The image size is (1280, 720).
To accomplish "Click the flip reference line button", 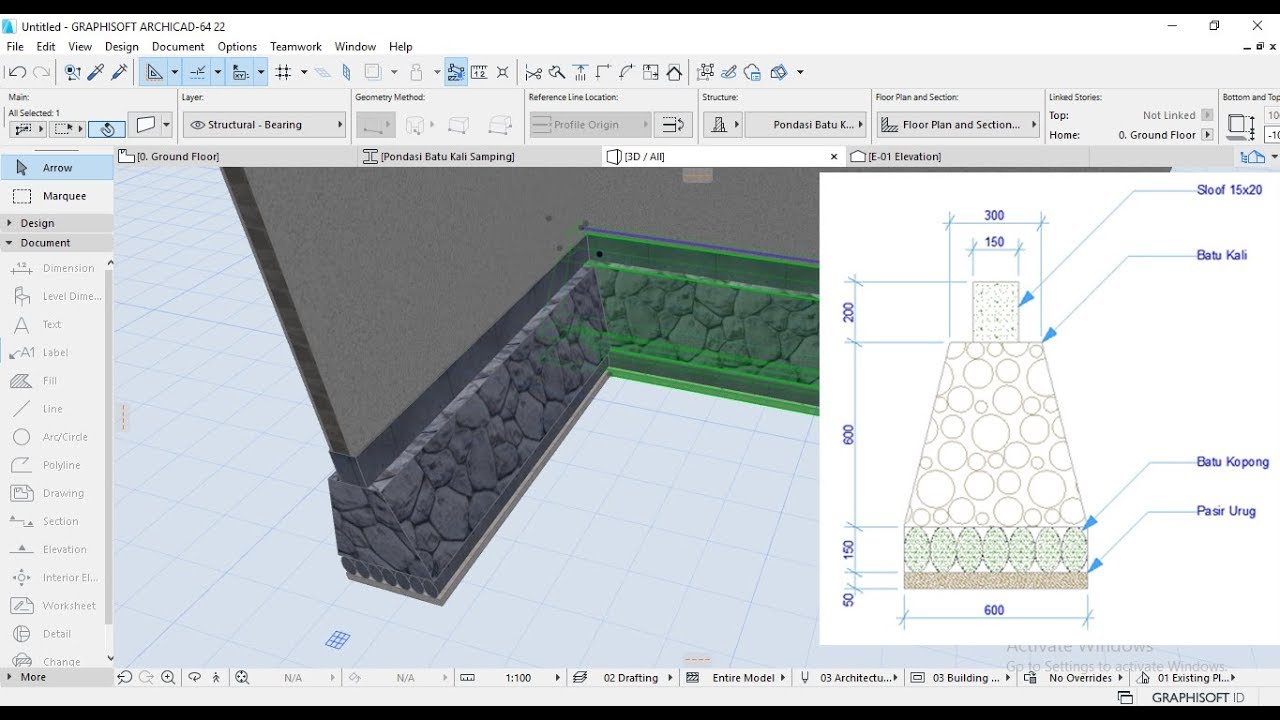I will (674, 125).
